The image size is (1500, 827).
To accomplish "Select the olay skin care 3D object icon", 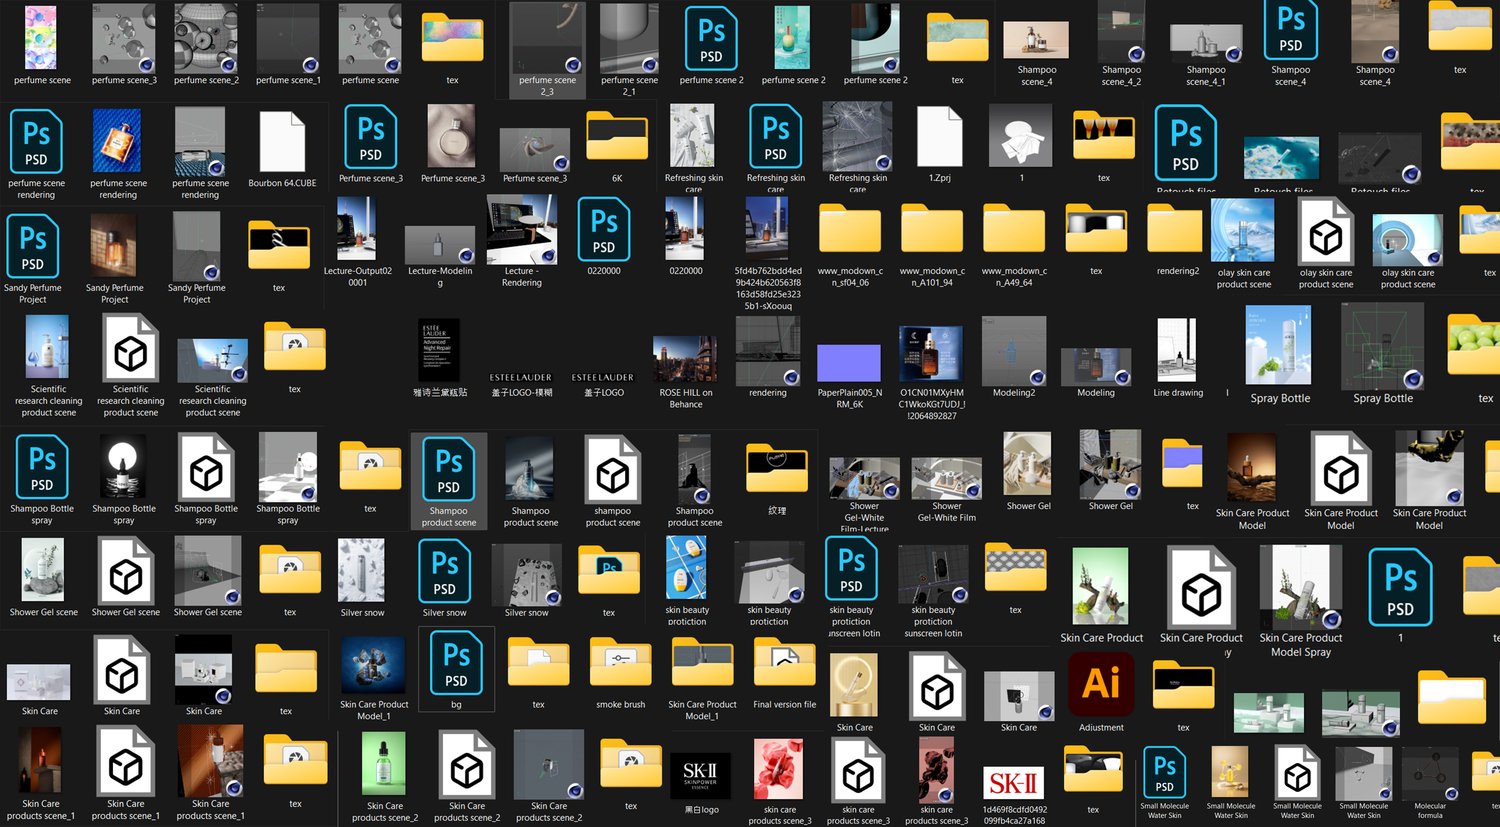I will pyautogui.click(x=1326, y=231).
